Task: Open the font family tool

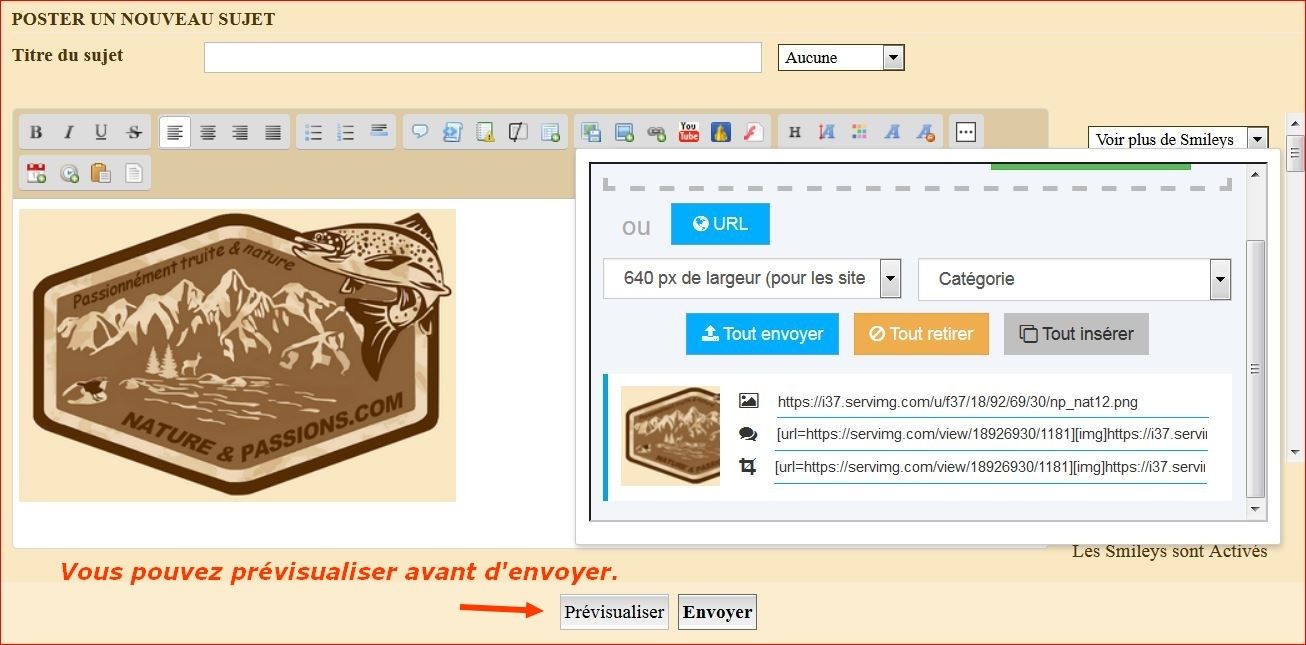Action: tap(892, 132)
